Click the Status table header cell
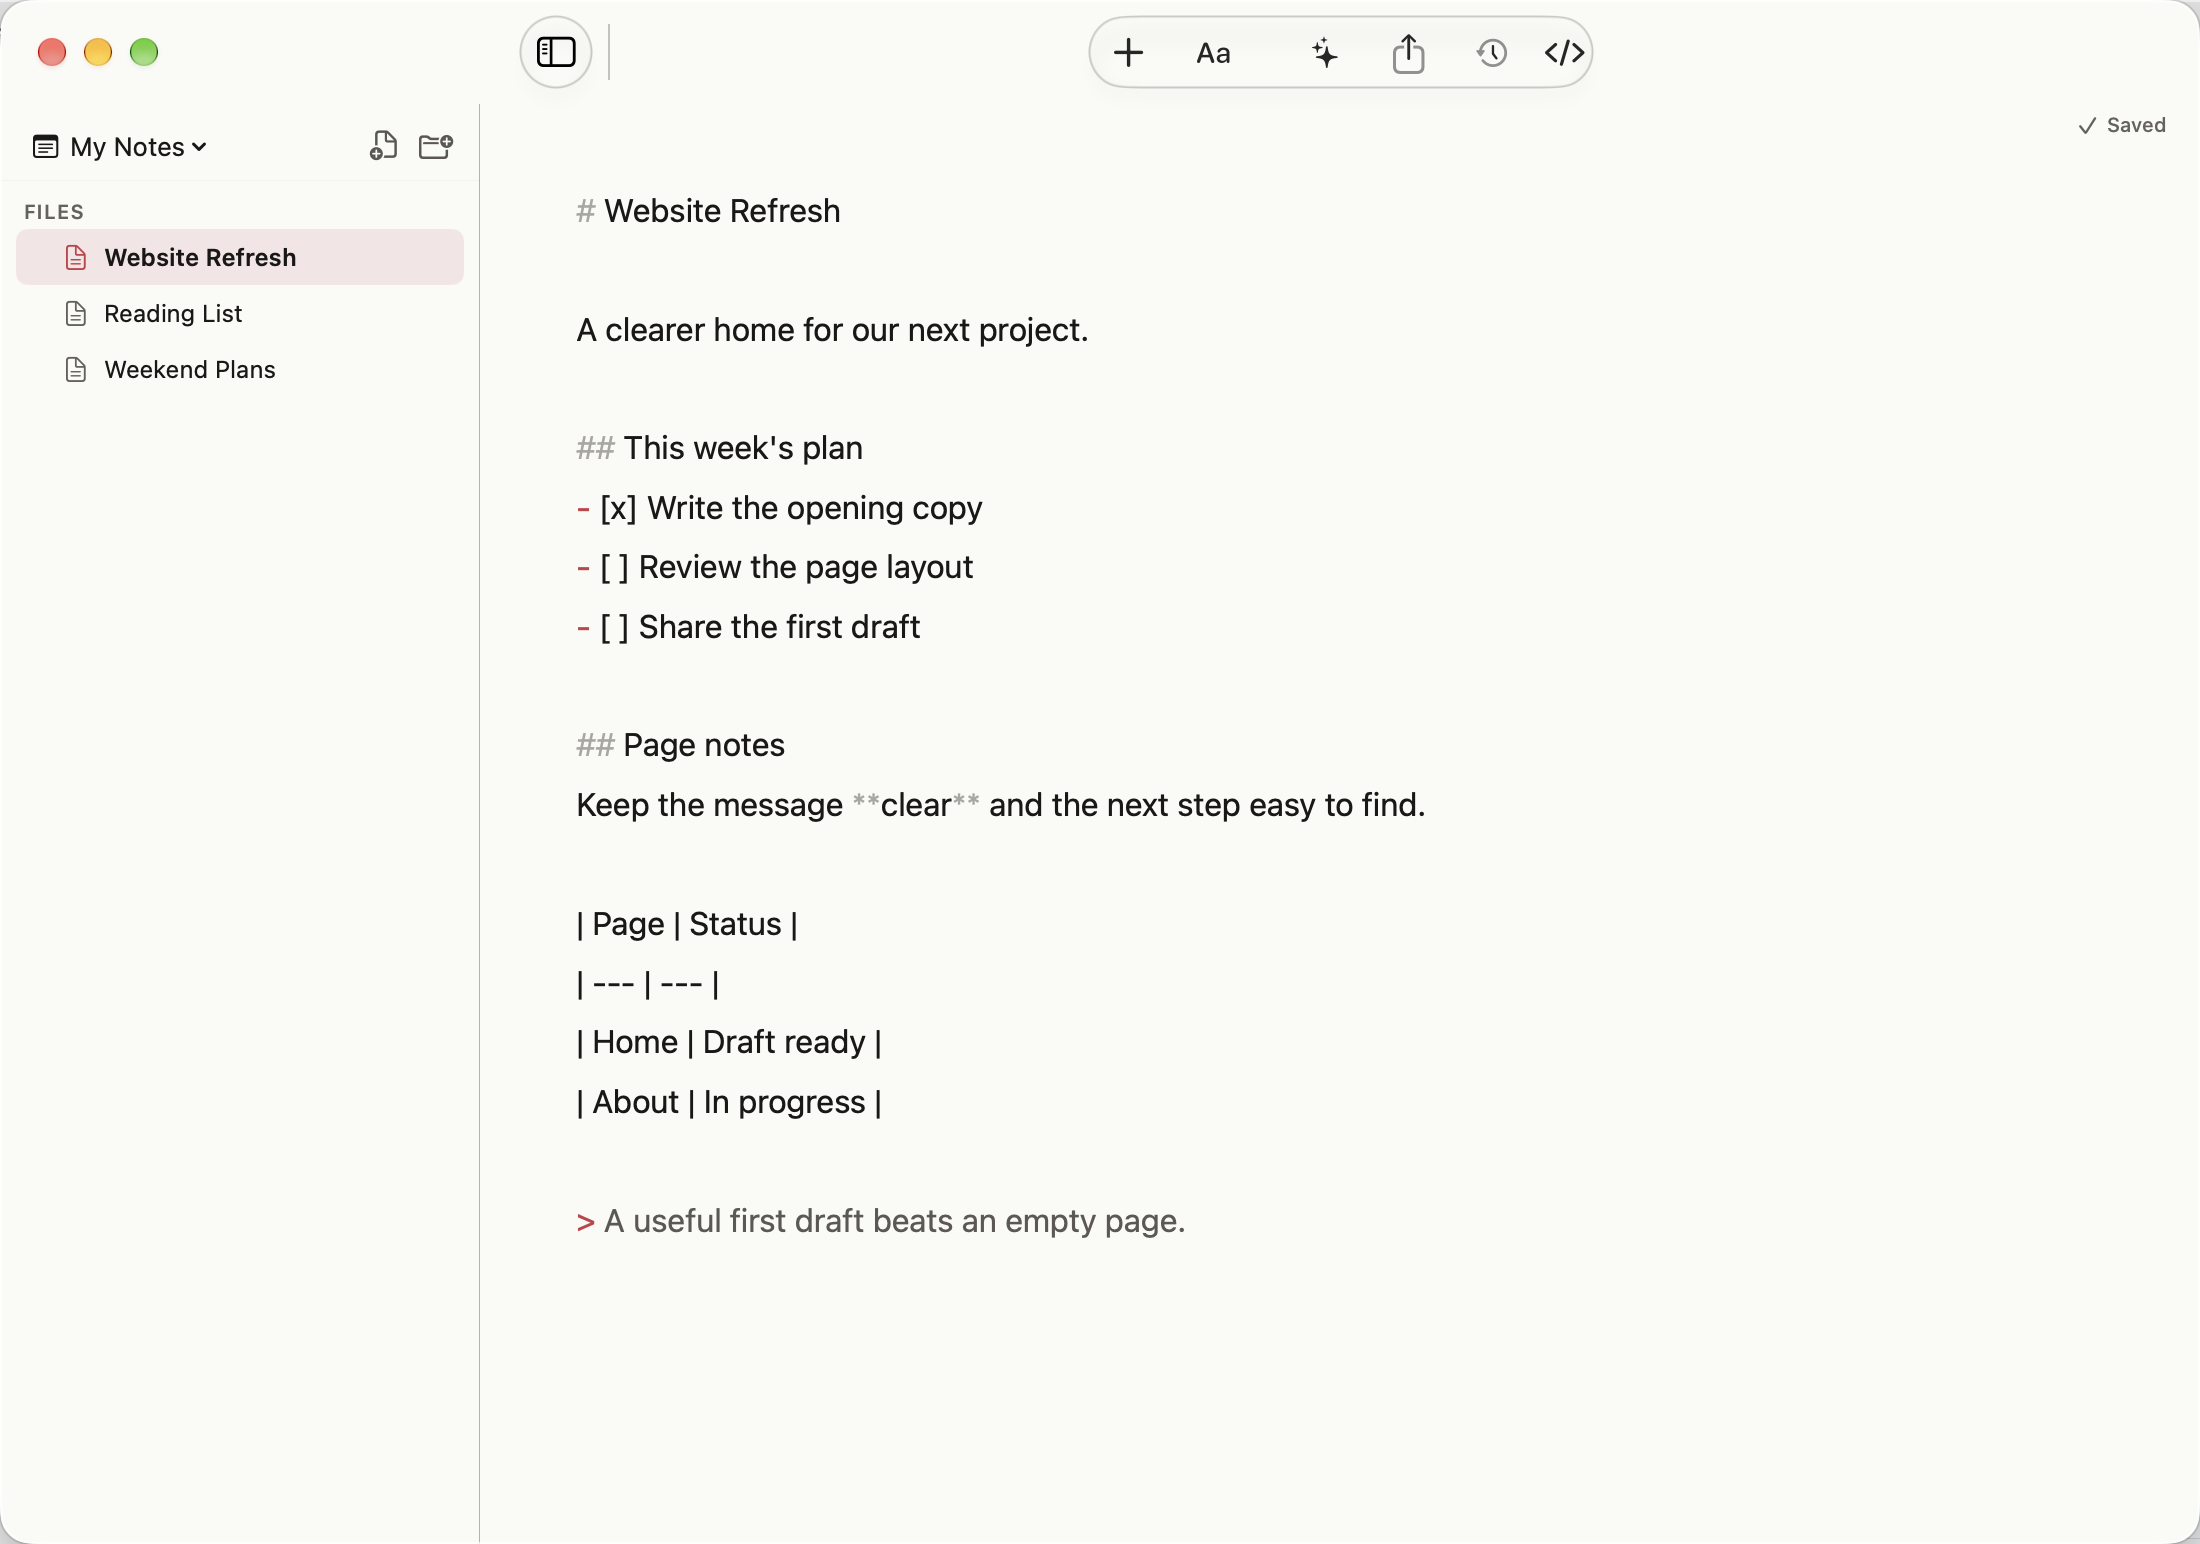Image resolution: width=2200 pixels, height=1544 pixels. (x=735, y=924)
